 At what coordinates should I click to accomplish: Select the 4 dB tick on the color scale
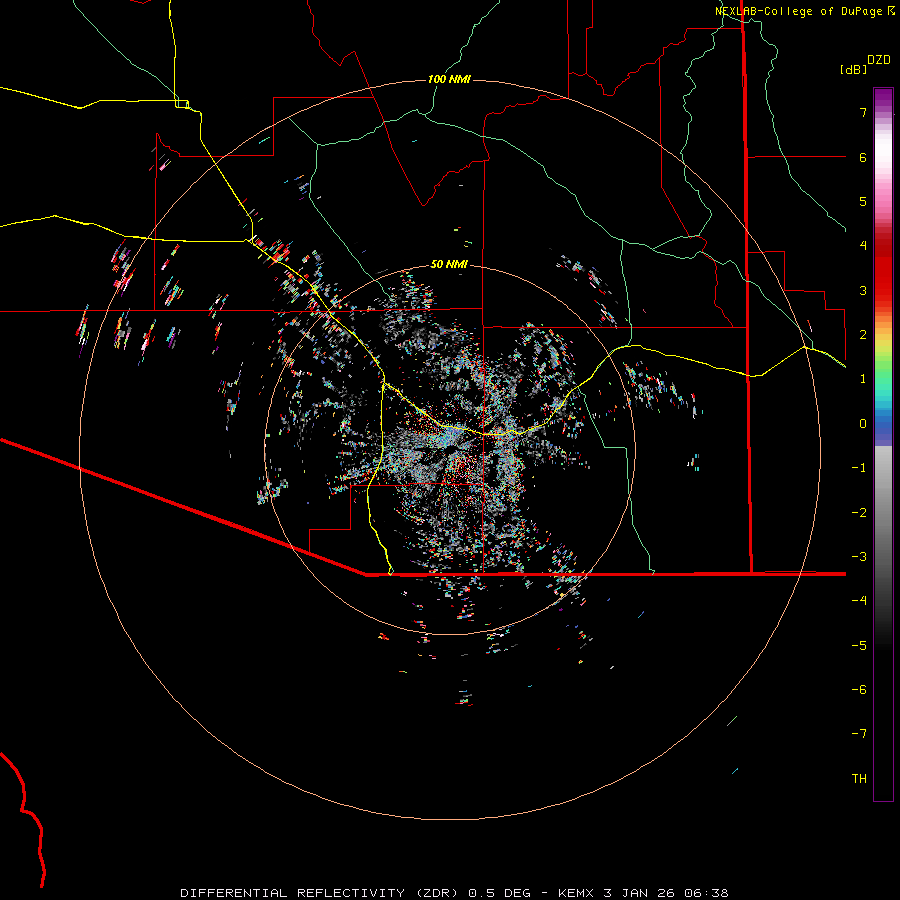click(x=863, y=246)
